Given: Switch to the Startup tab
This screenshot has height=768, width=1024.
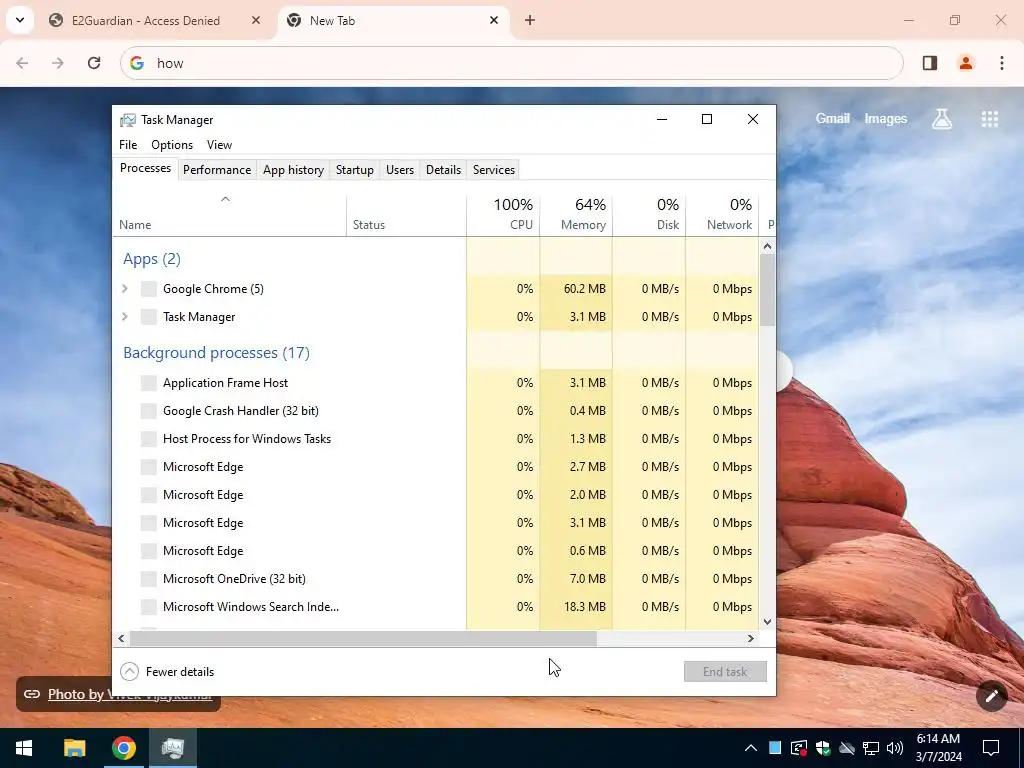Looking at the screenshot, I should click(355, 170).
